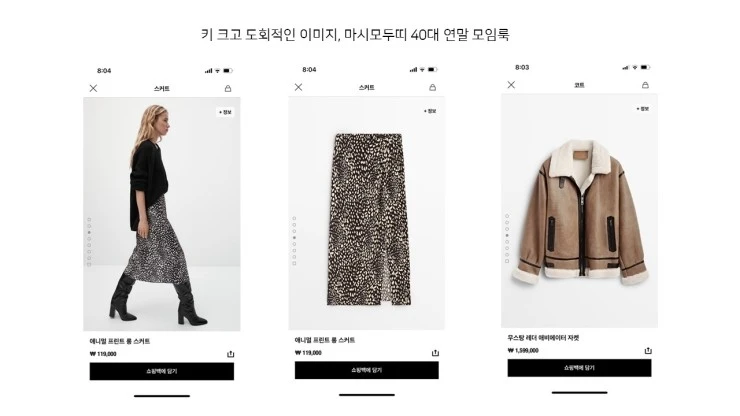Close the walking model skirt product page

93,88
